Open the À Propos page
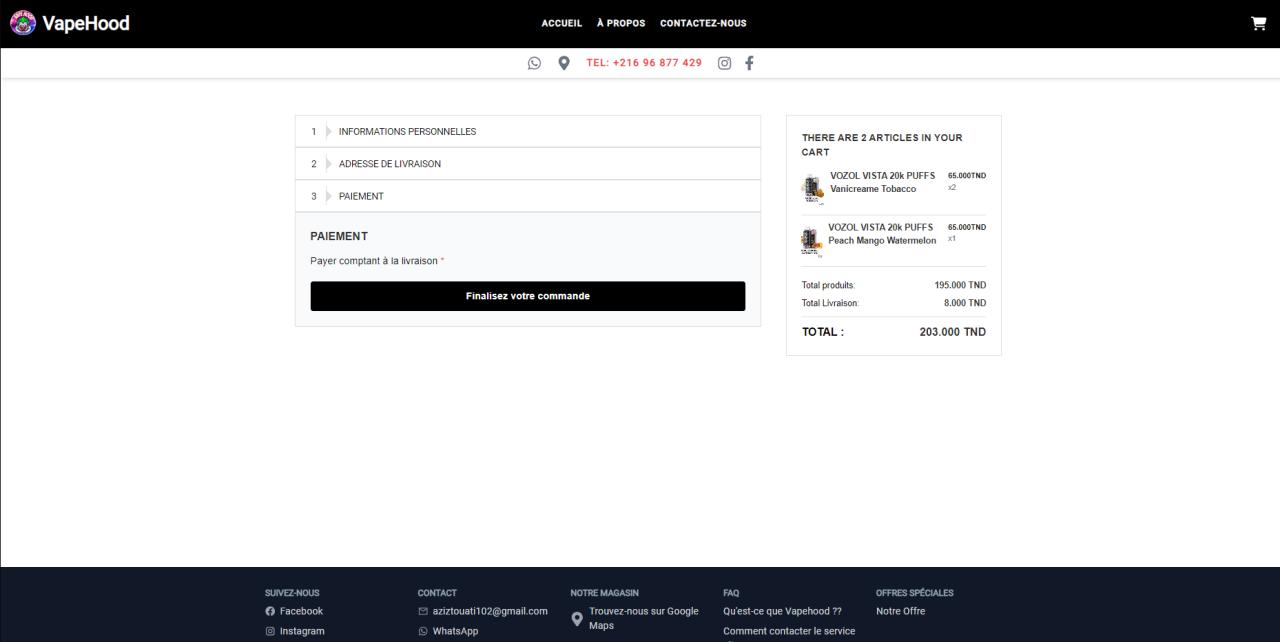 pyautogui.click(x=621, y=23)
